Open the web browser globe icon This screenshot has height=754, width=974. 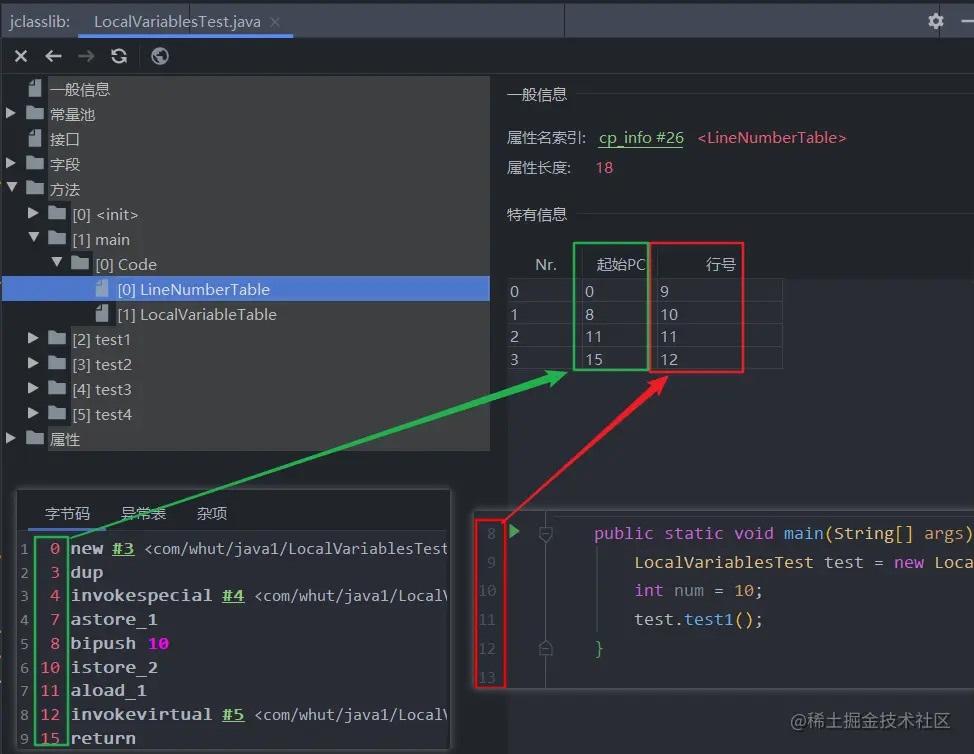coord(160,57)
